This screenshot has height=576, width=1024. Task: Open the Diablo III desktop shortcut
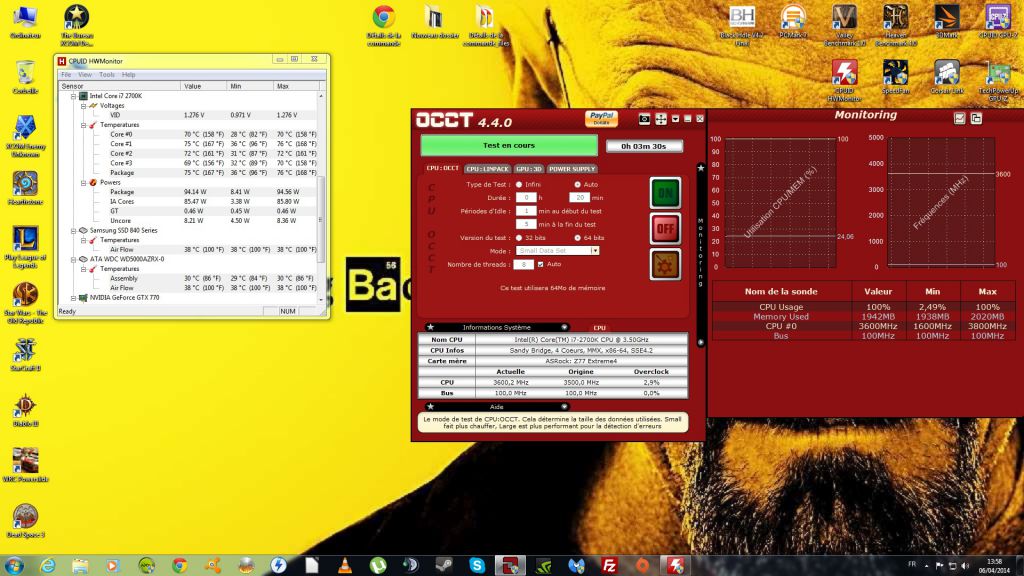click(x=25, y=410)
